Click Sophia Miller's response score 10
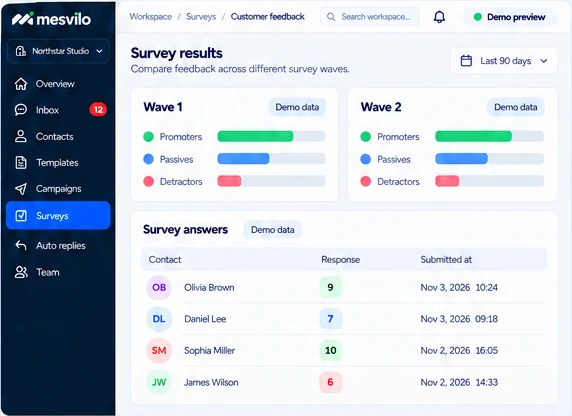This screenshot has width=572, height=416. click(331, 351)
